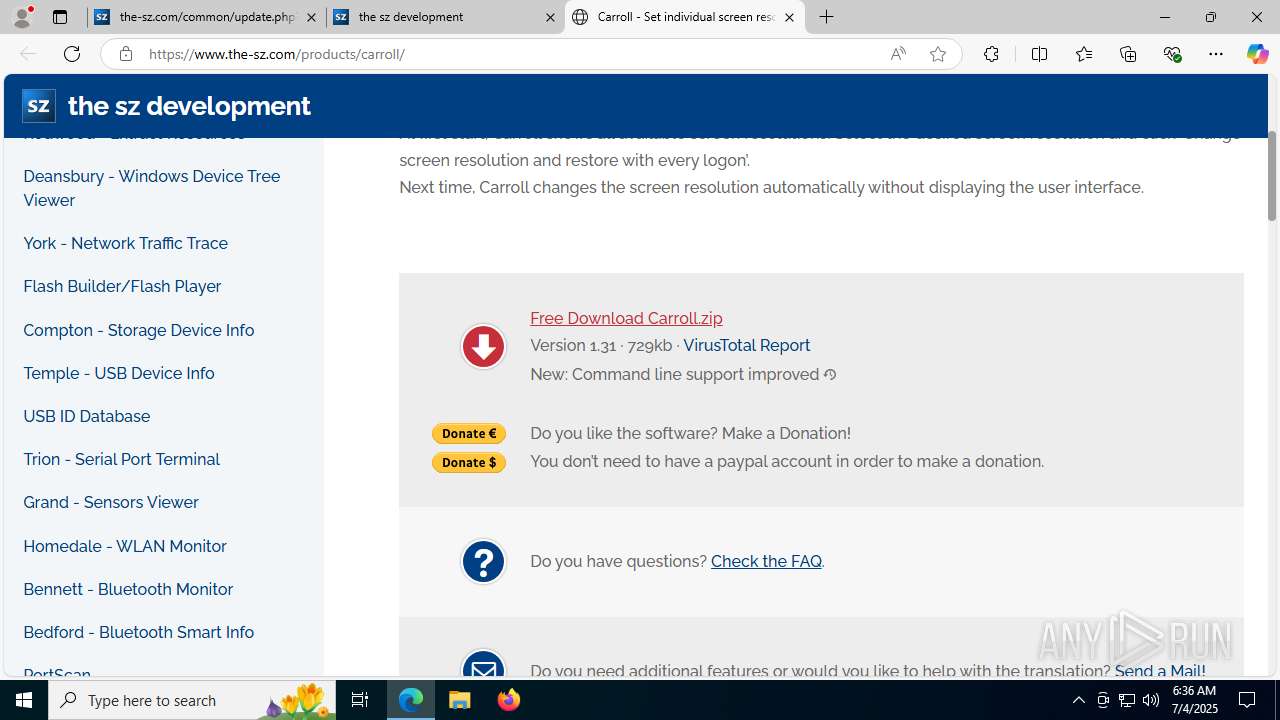The height and width of the screenshot is (720, 1280).
Task: Open Windows Start menu
Action: tap(24, 700)
